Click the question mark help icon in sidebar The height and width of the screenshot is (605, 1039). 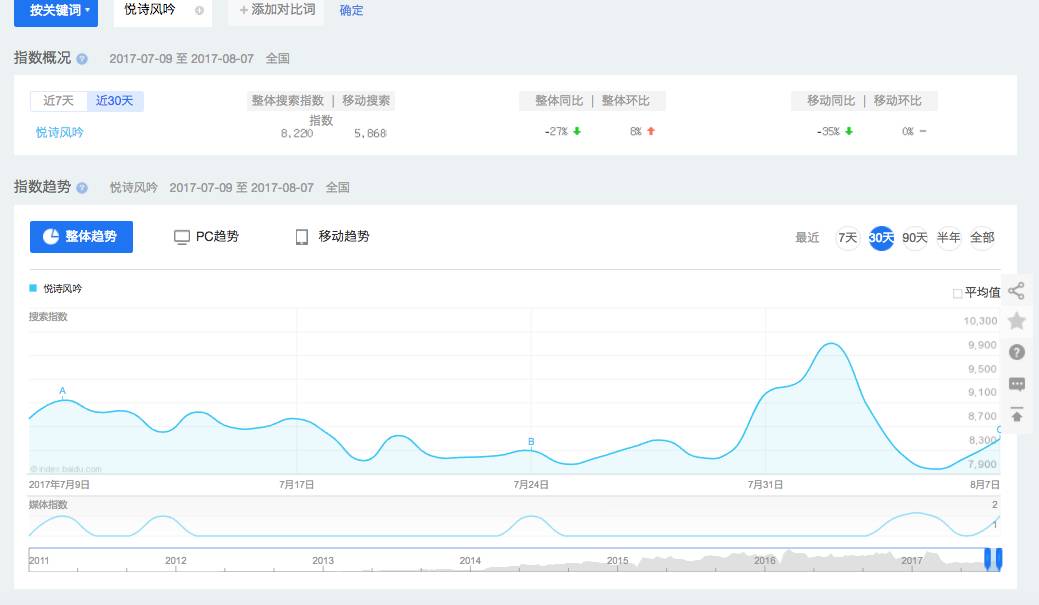point(1016,352)
